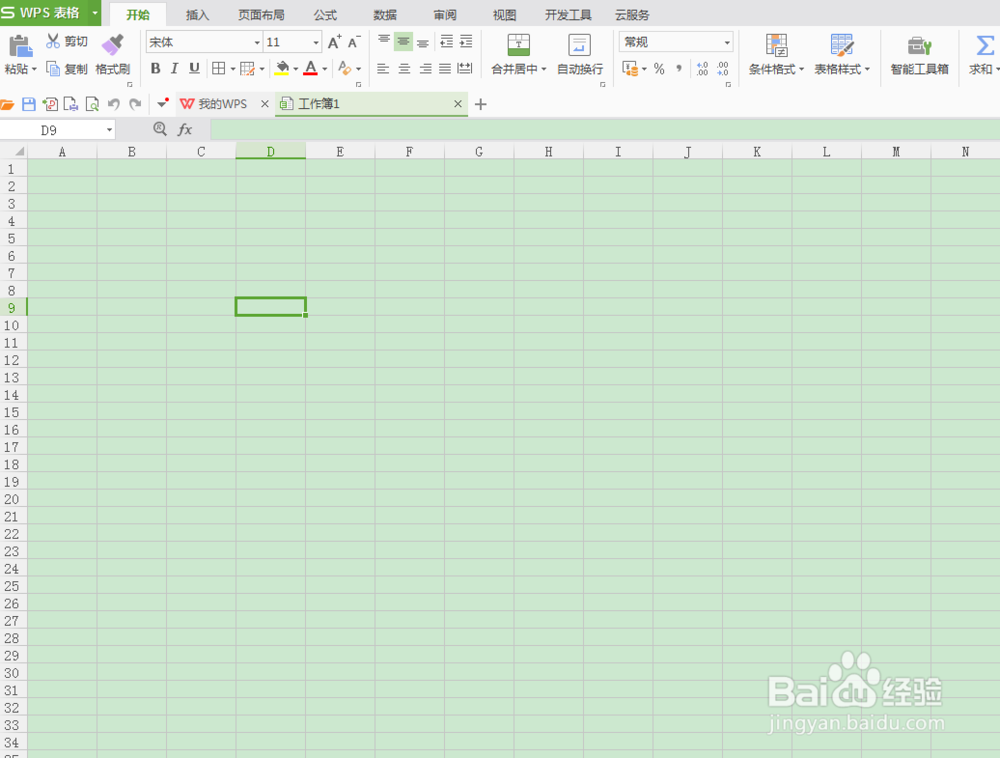Toggle Bold formatting
The height and width of the screenshot is (758, 1000).
pos(156,68)
